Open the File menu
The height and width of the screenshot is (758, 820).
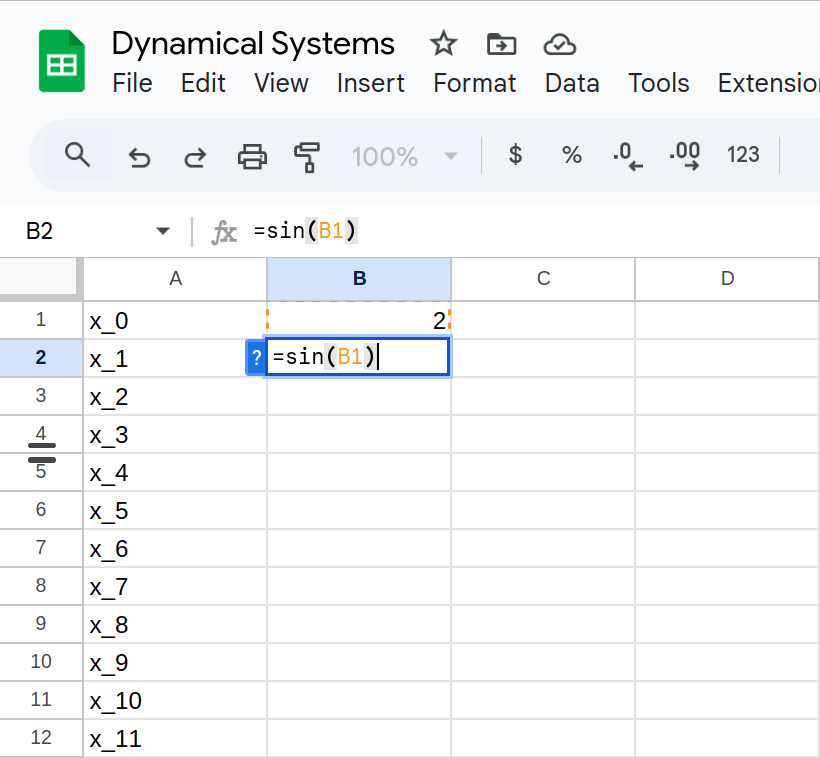click(x=132, y=83)
